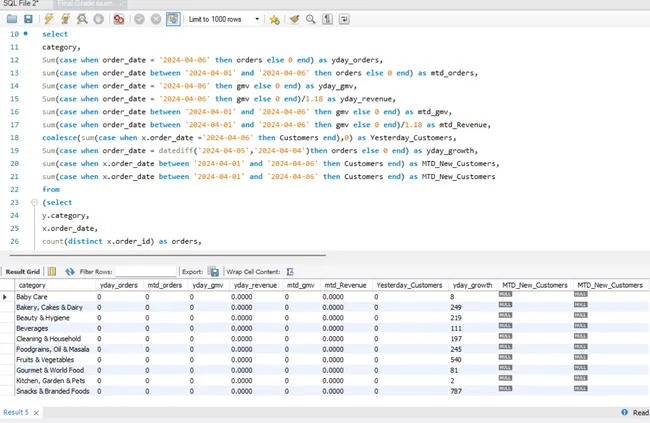Stop the running query
This screenshot has width=650, height=423.
click(99, 19)
